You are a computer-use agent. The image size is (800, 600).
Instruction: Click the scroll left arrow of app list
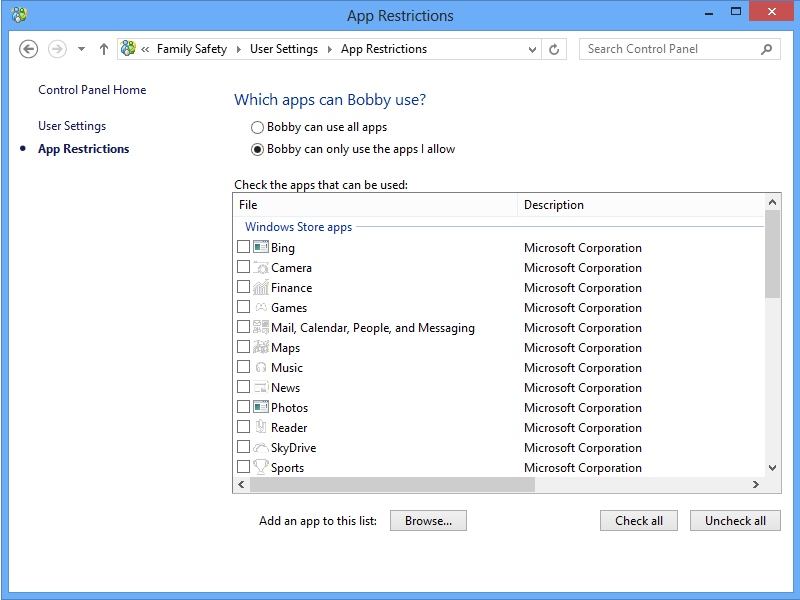[x=241, y=485]
